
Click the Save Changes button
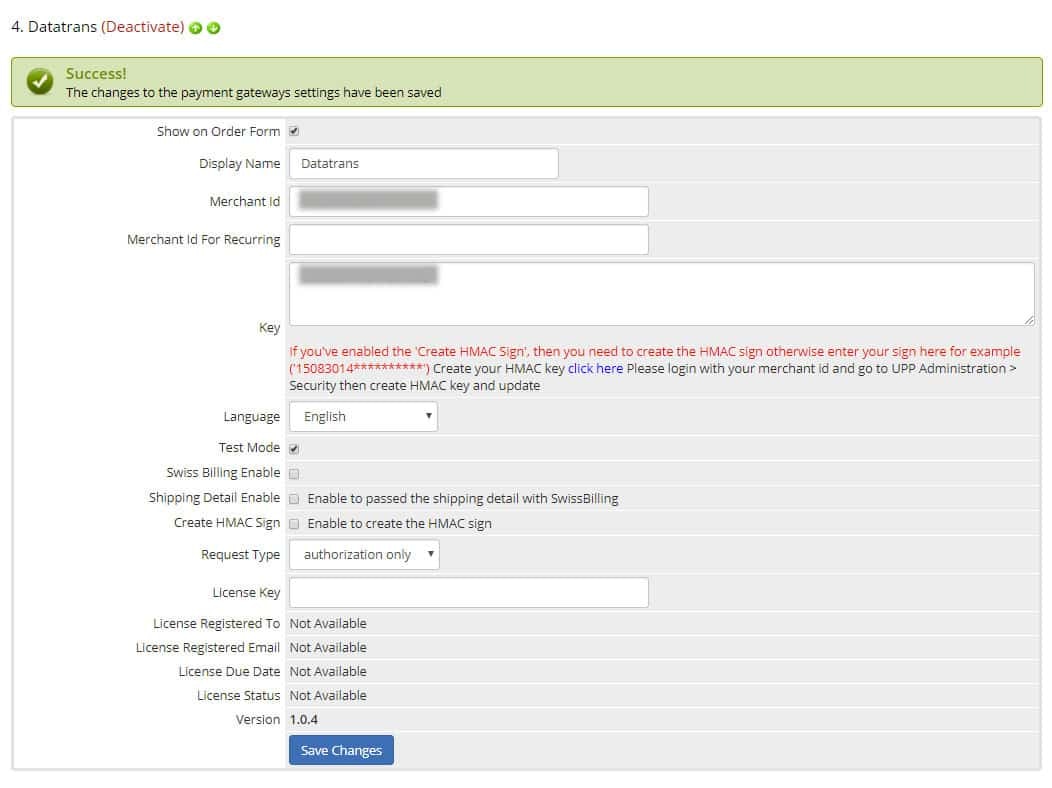(x=341, y=750)
